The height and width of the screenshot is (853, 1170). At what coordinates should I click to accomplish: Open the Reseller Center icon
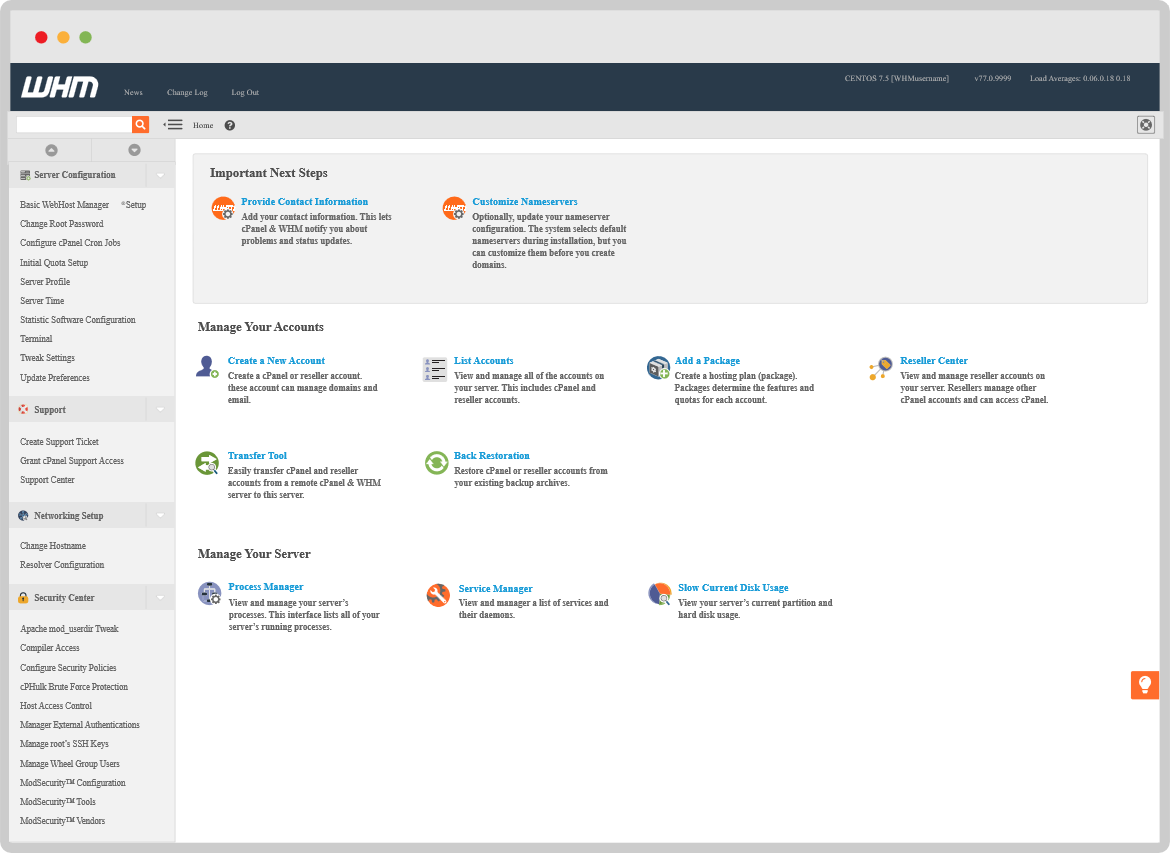pyautogui.click(x=880, y=368)
